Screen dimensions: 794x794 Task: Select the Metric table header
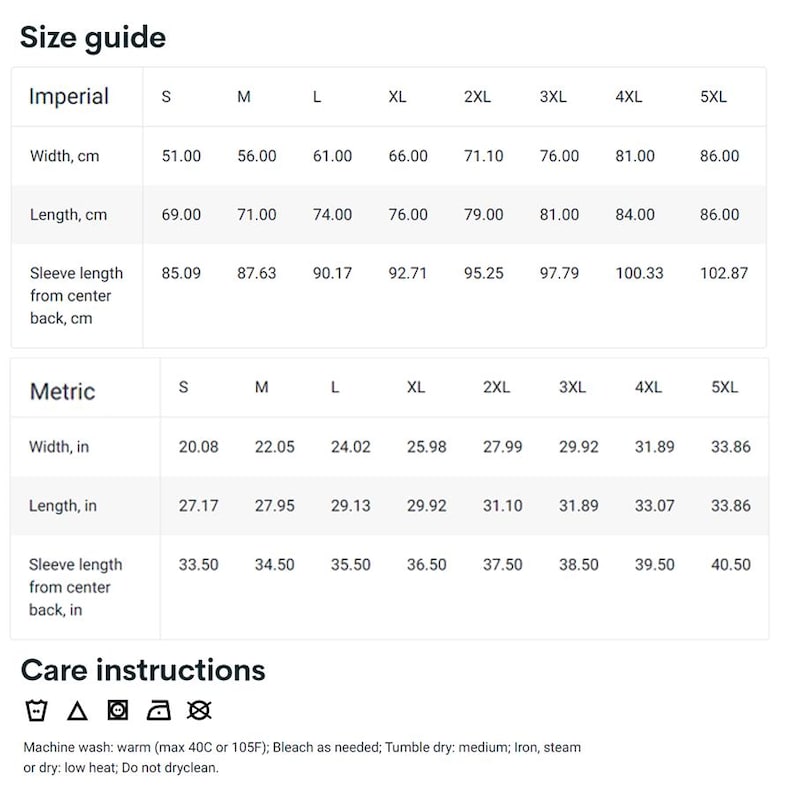[x=62, y=391]
